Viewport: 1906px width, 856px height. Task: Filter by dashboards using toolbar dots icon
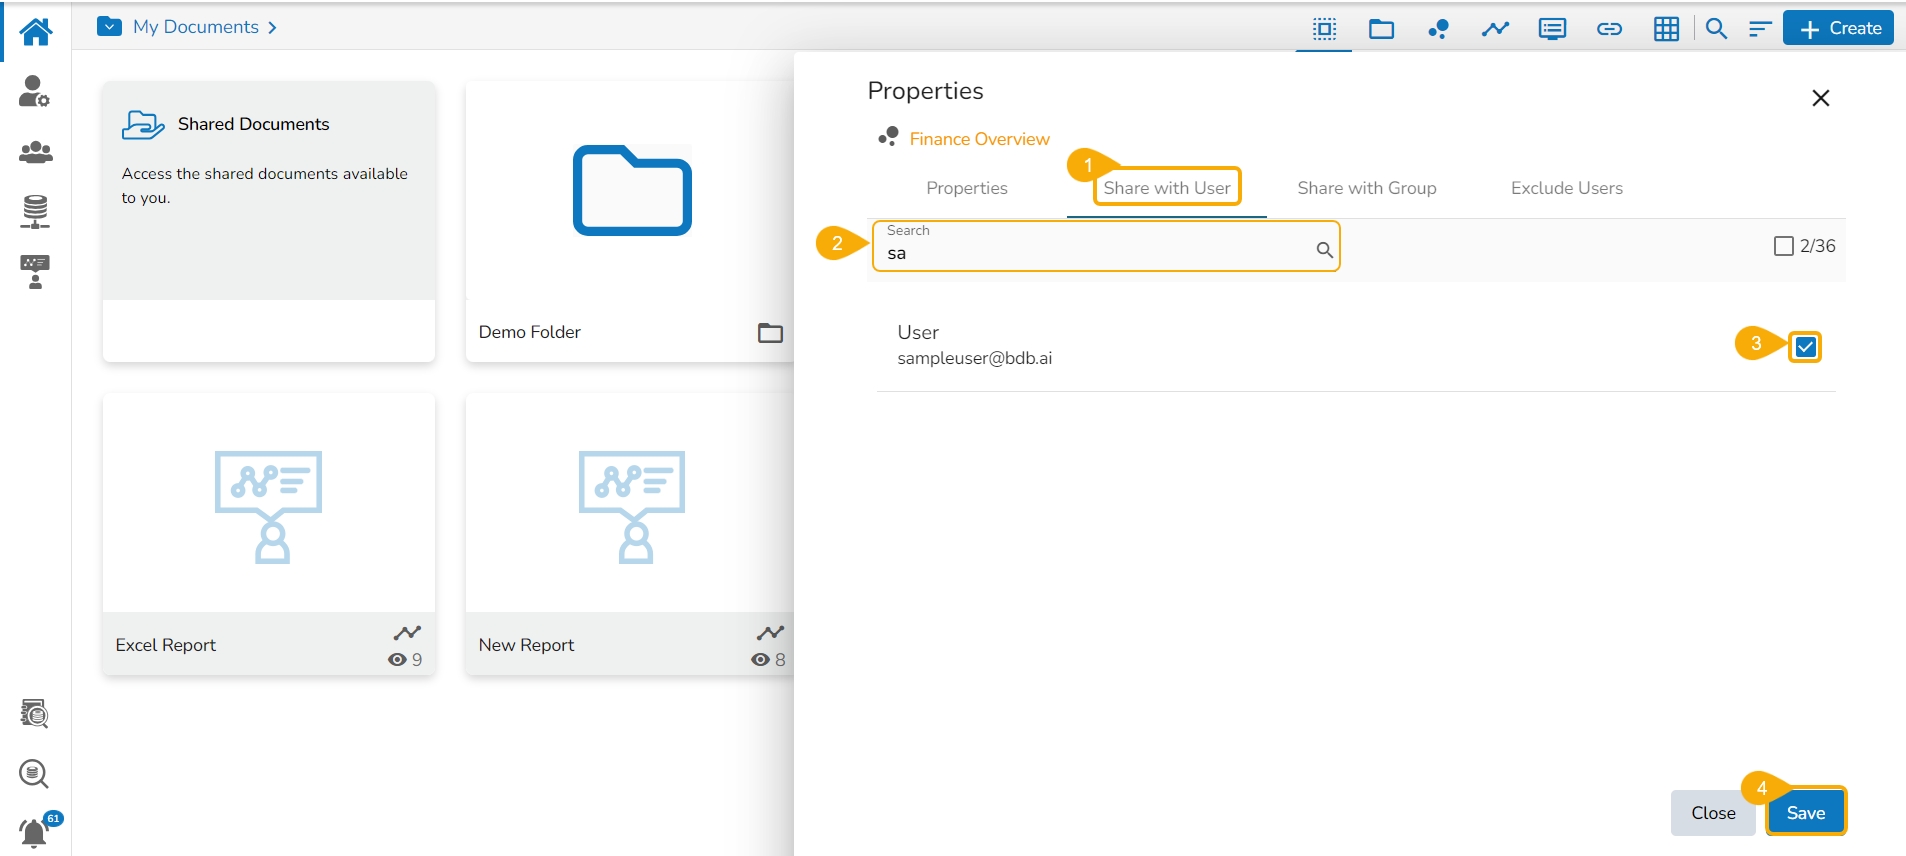tap(1439, 29)
